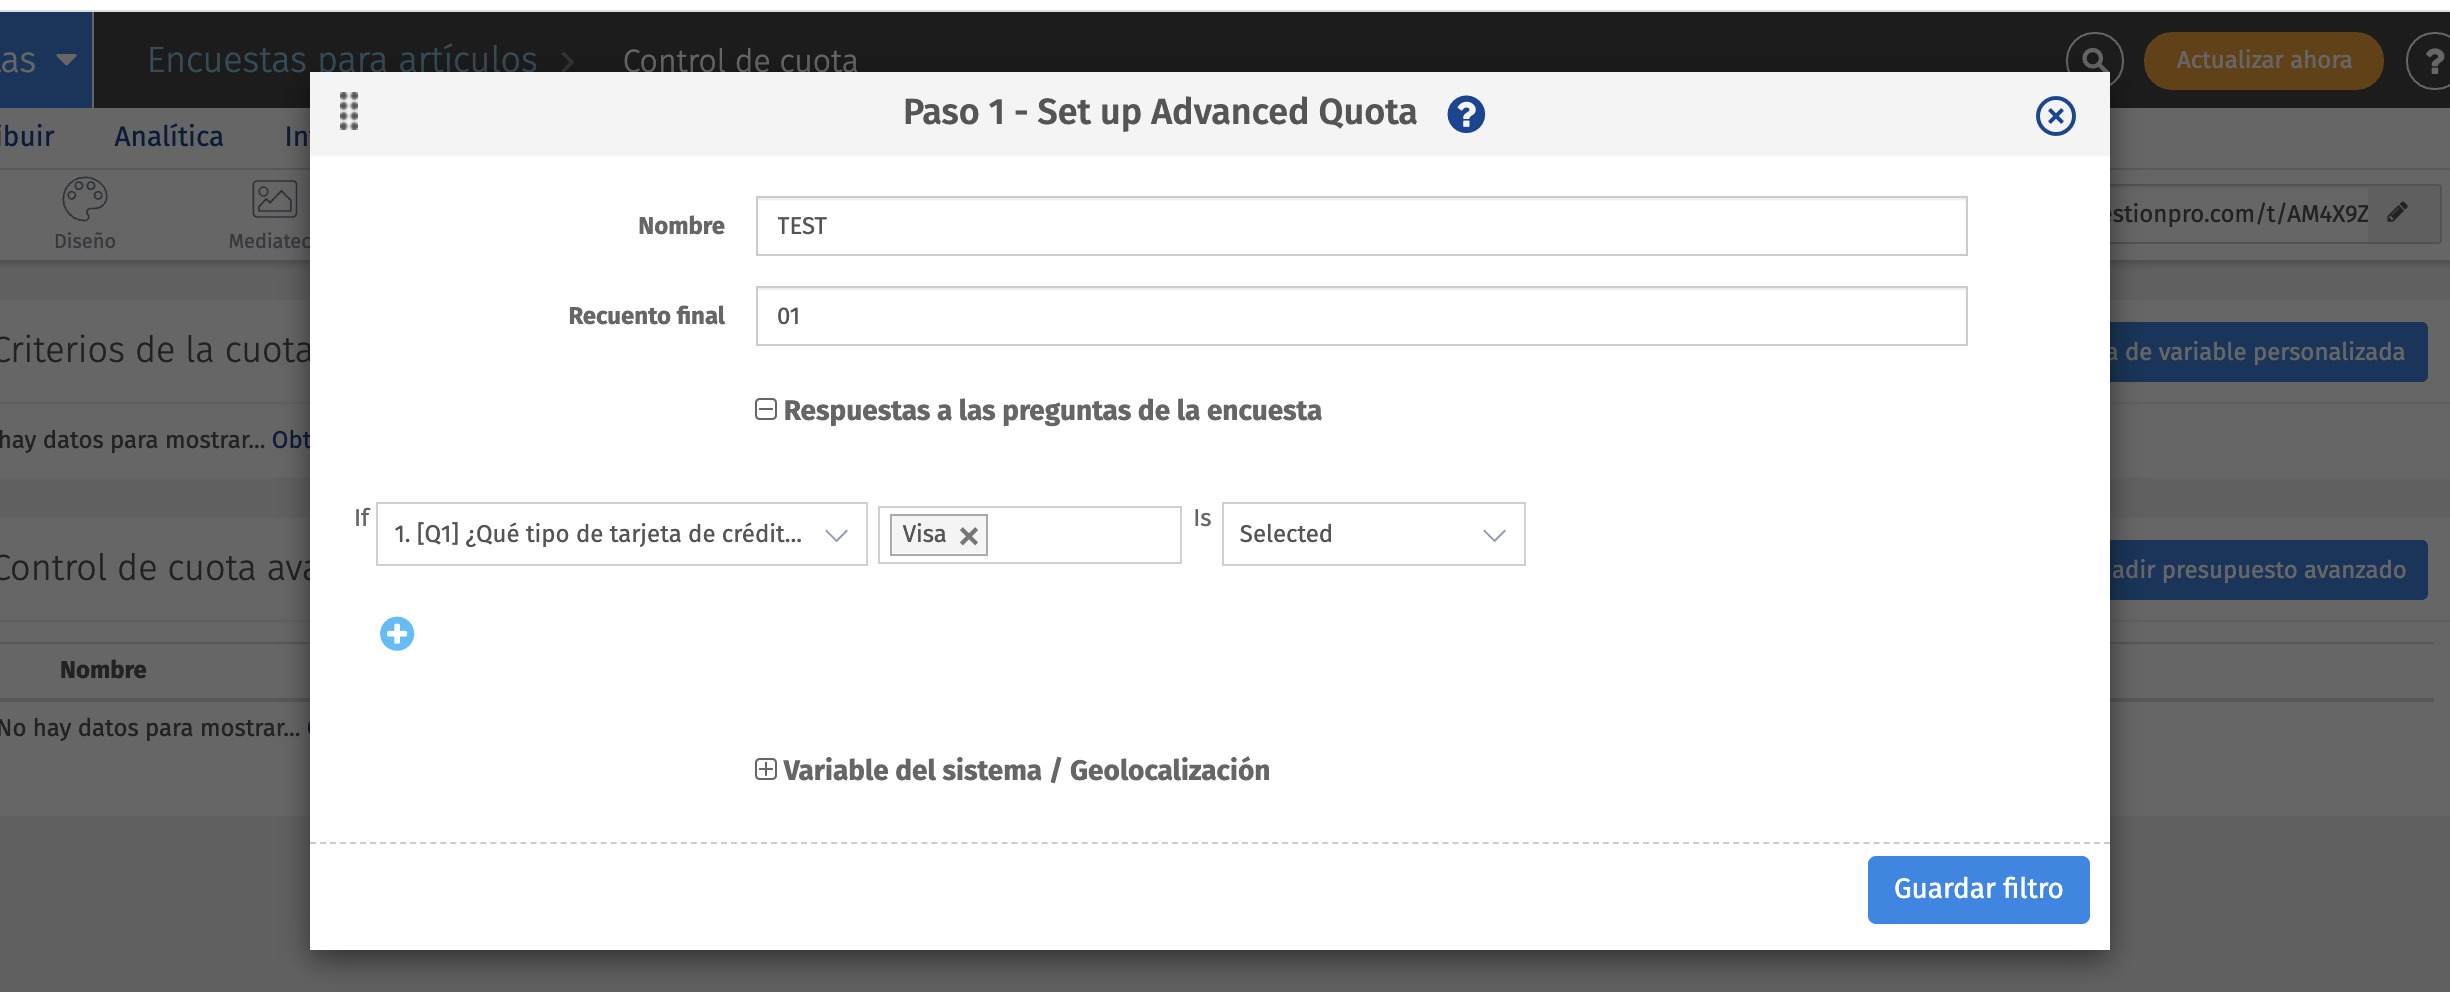
Task: Open the question dropdown showing [Q1]
Action: (x=622, y=534)
